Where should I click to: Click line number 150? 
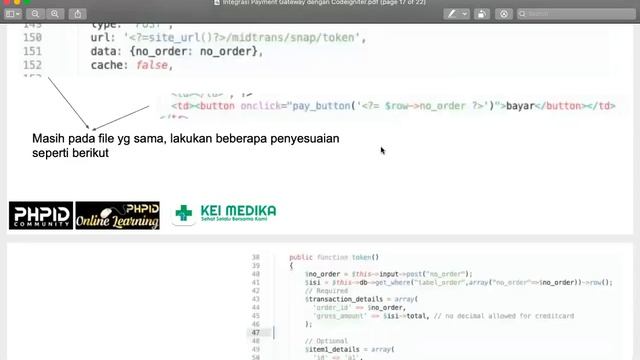(32, 38)
